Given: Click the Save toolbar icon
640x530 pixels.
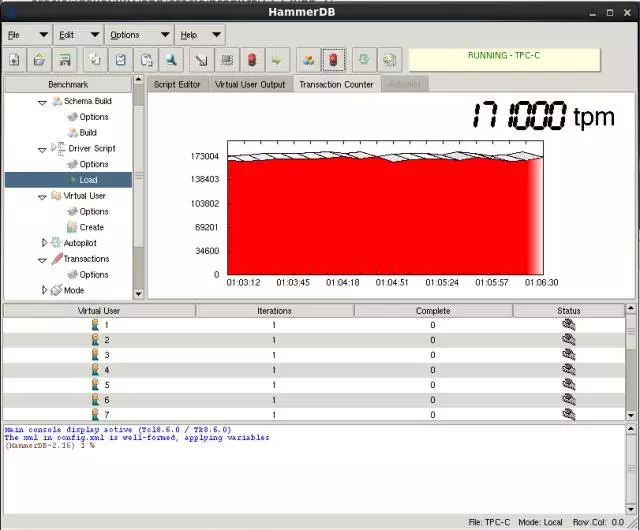Looking at the screenshot, I should click(64, 60).
